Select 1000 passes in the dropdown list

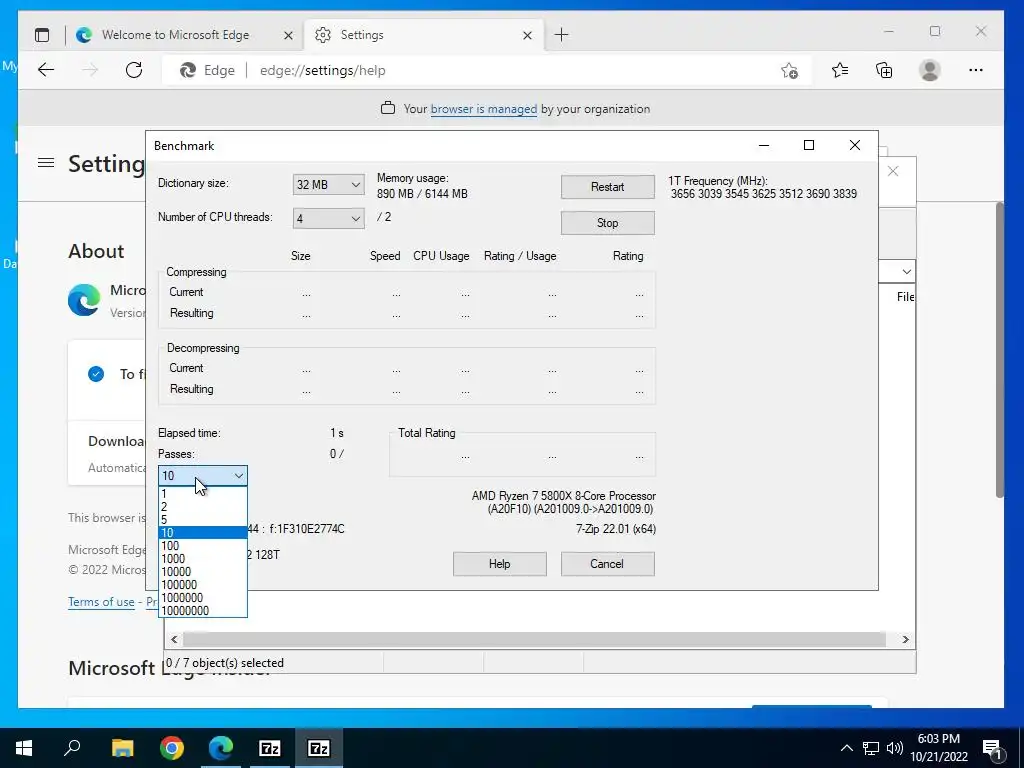click(202, 559)
